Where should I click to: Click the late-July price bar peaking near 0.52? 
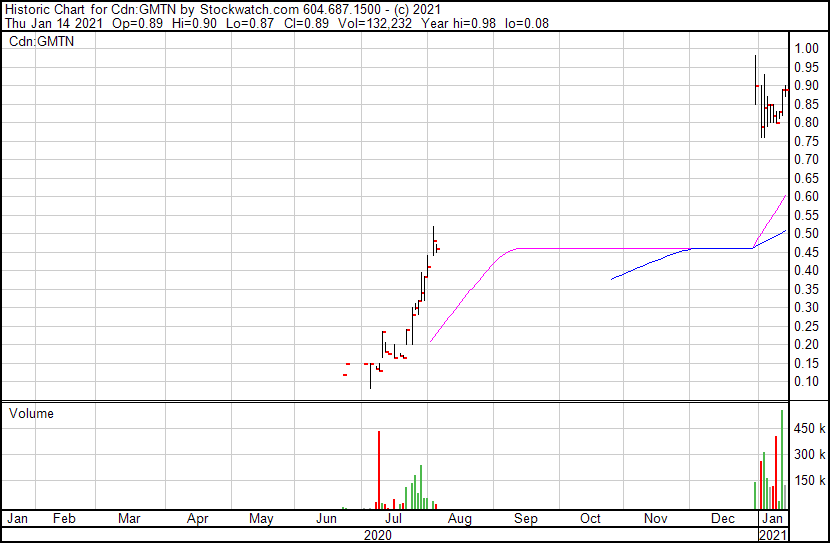pyautogui.click(x=434, y=241)
